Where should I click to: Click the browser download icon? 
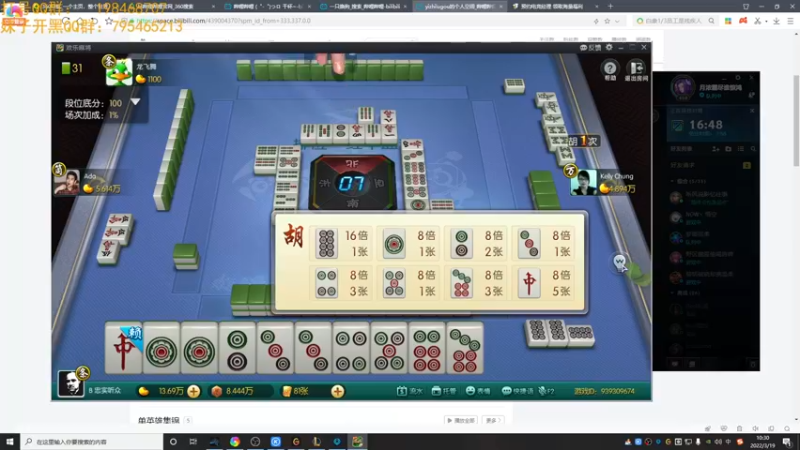(776, 21)
